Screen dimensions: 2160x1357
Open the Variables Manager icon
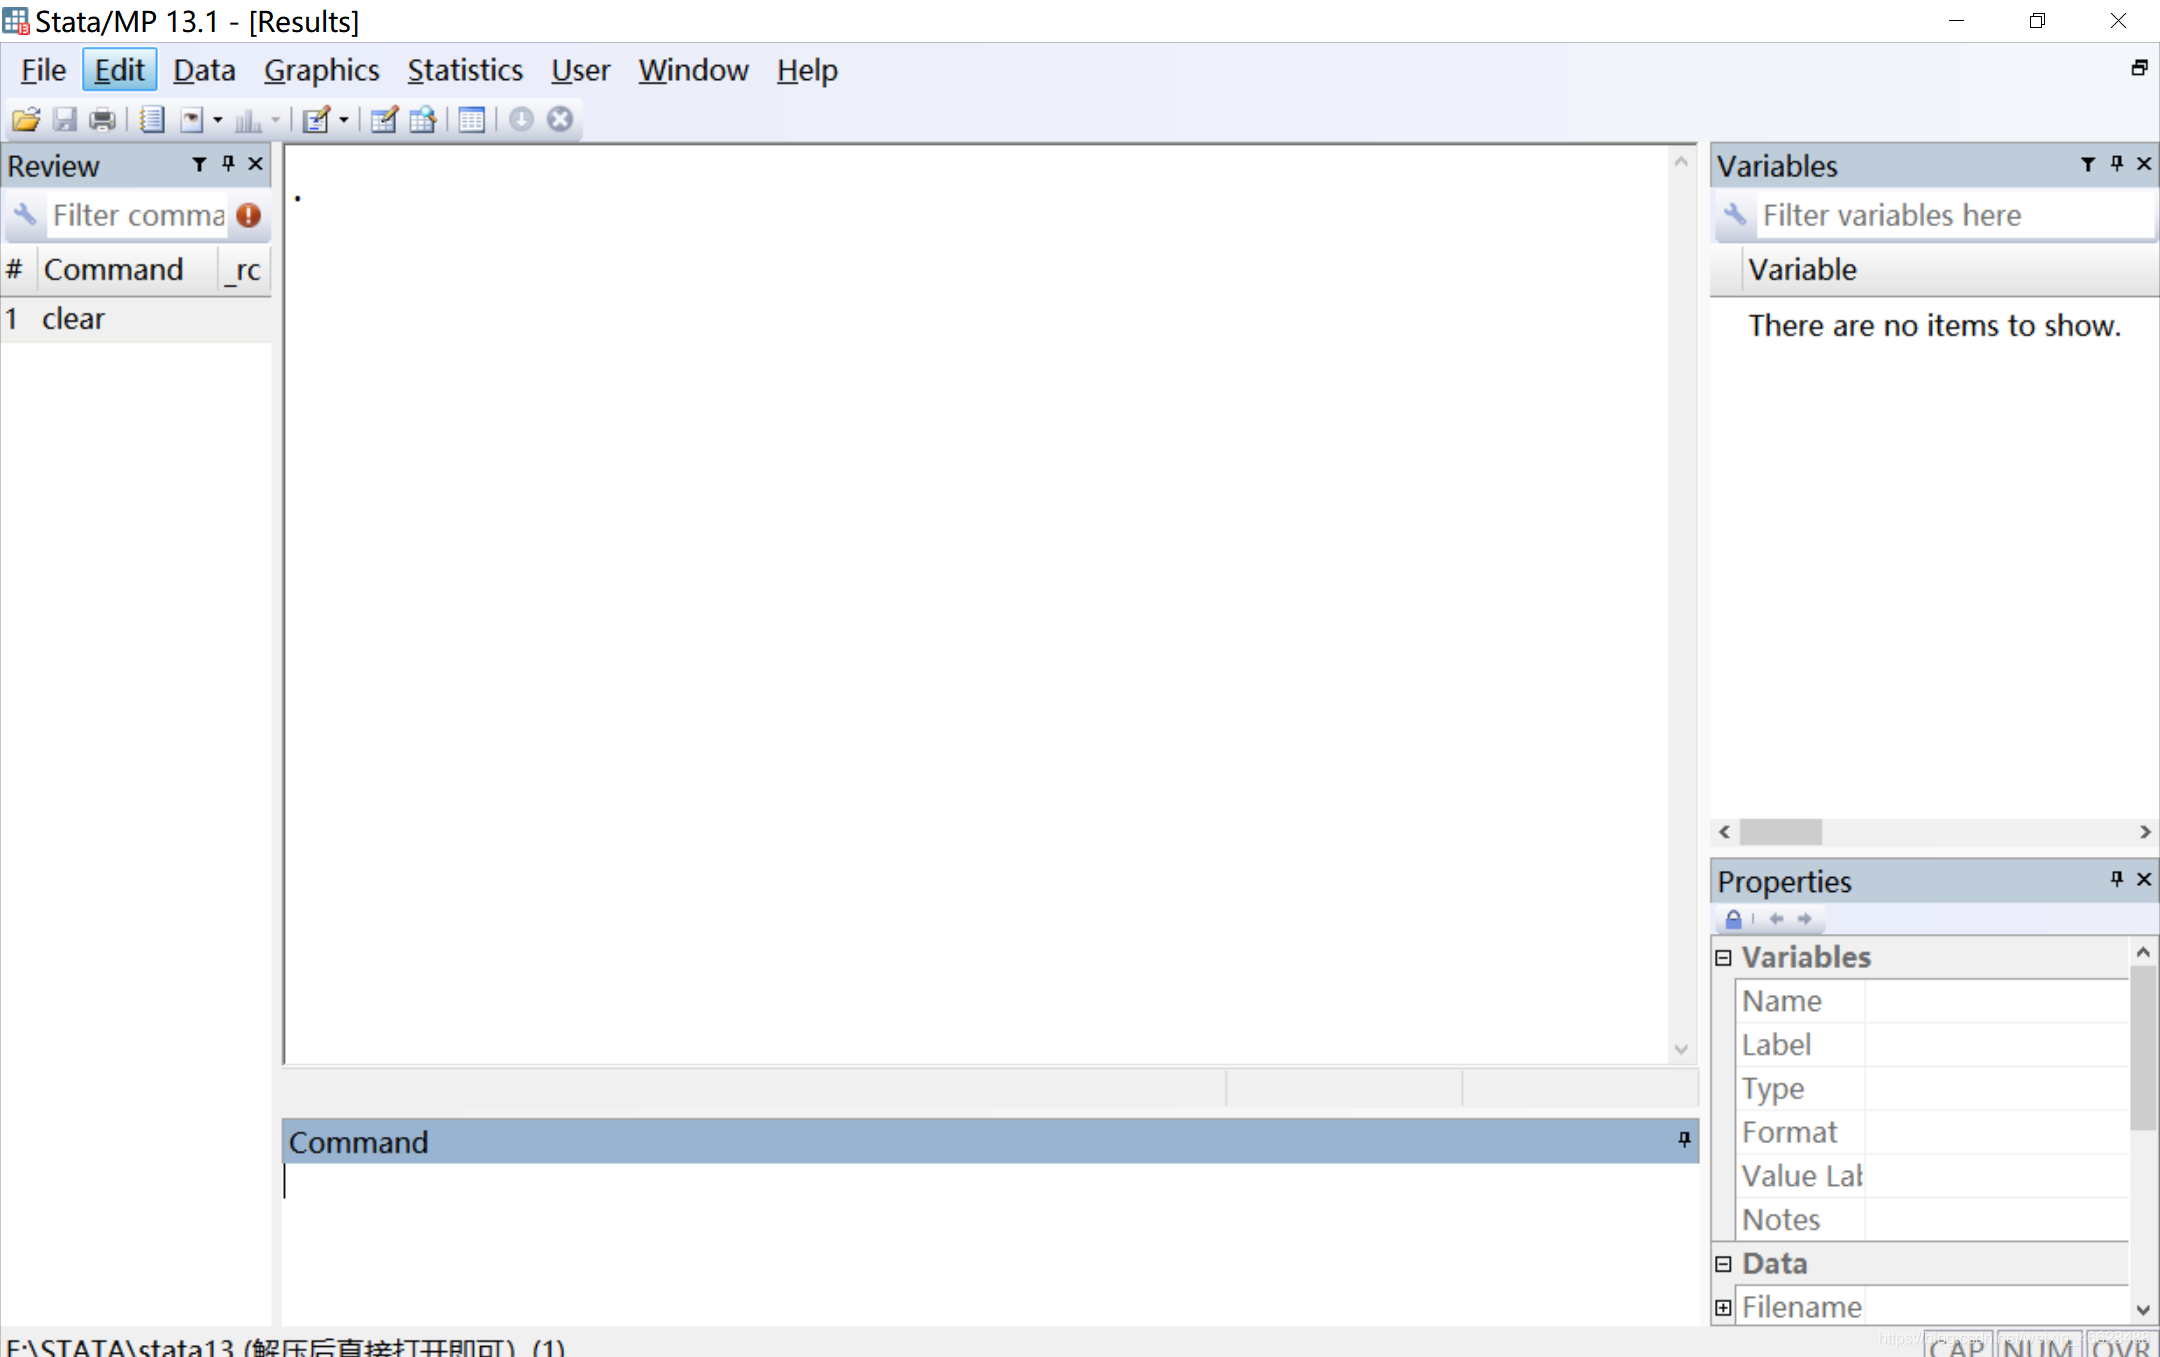[472, 120]
